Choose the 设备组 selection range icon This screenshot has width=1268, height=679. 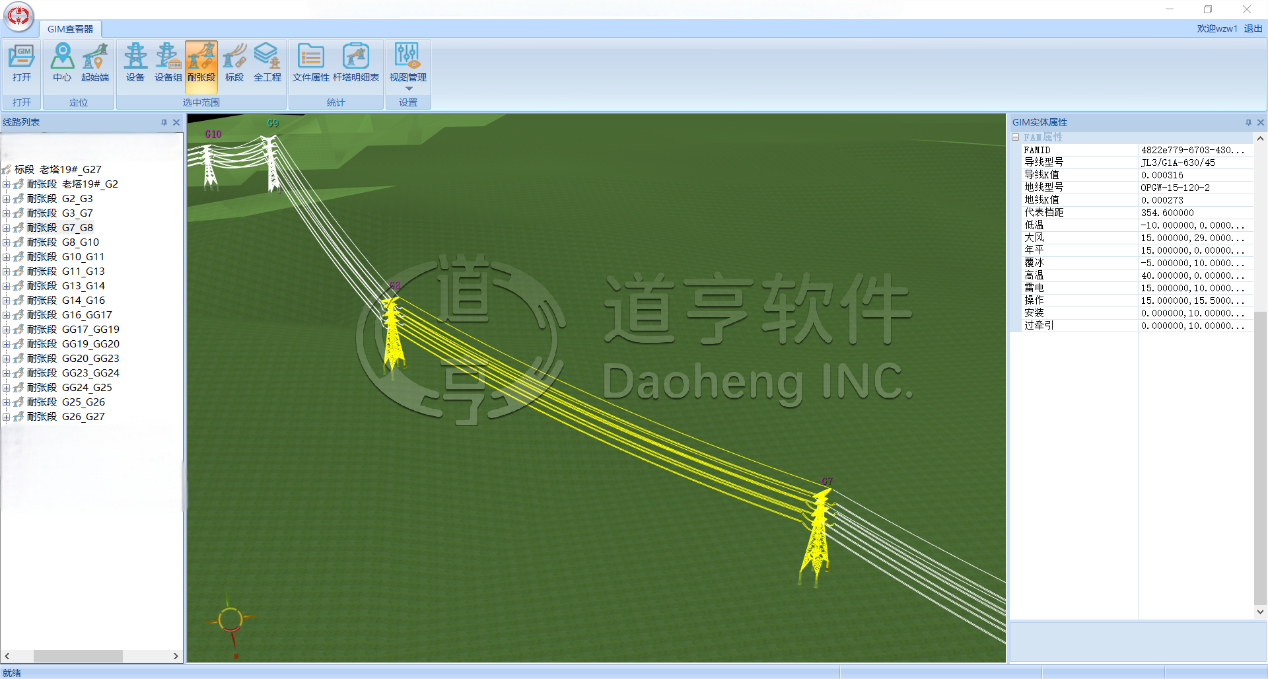click(168, 63)
